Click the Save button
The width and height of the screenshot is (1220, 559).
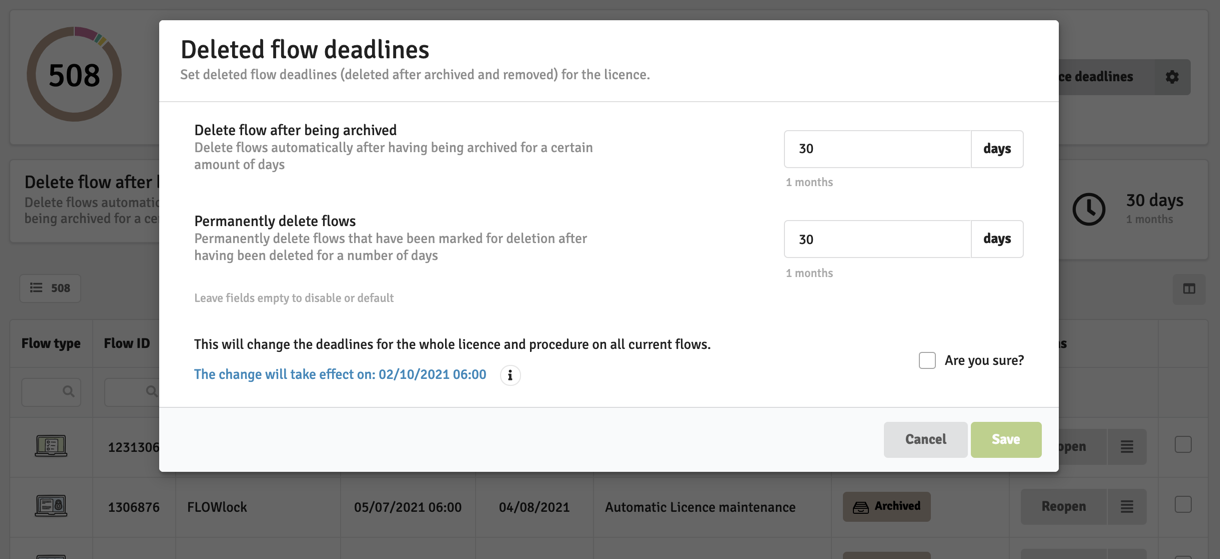[1005, 439]
